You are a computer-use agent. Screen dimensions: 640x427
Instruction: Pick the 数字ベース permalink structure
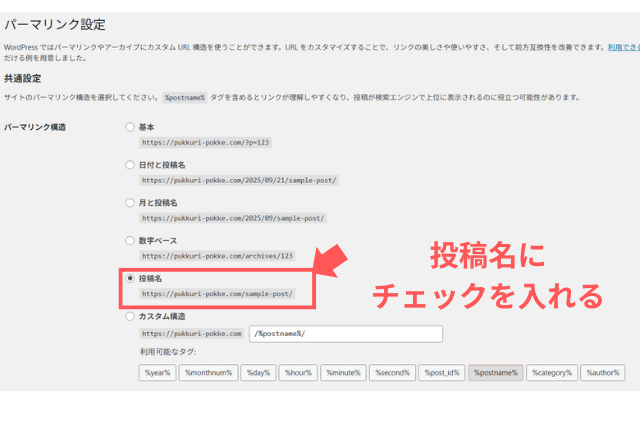point(130,240)
